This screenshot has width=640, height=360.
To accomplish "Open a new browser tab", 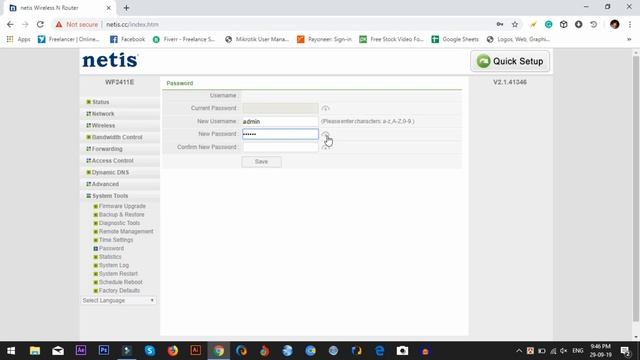I will point(126,8).
